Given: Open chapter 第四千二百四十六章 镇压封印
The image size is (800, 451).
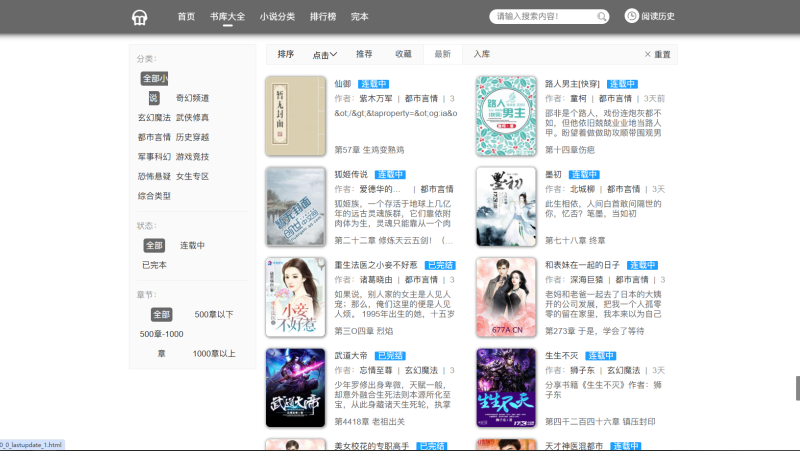Looking at the screenshot, I should pyautogui.click(x=600, y=422).
